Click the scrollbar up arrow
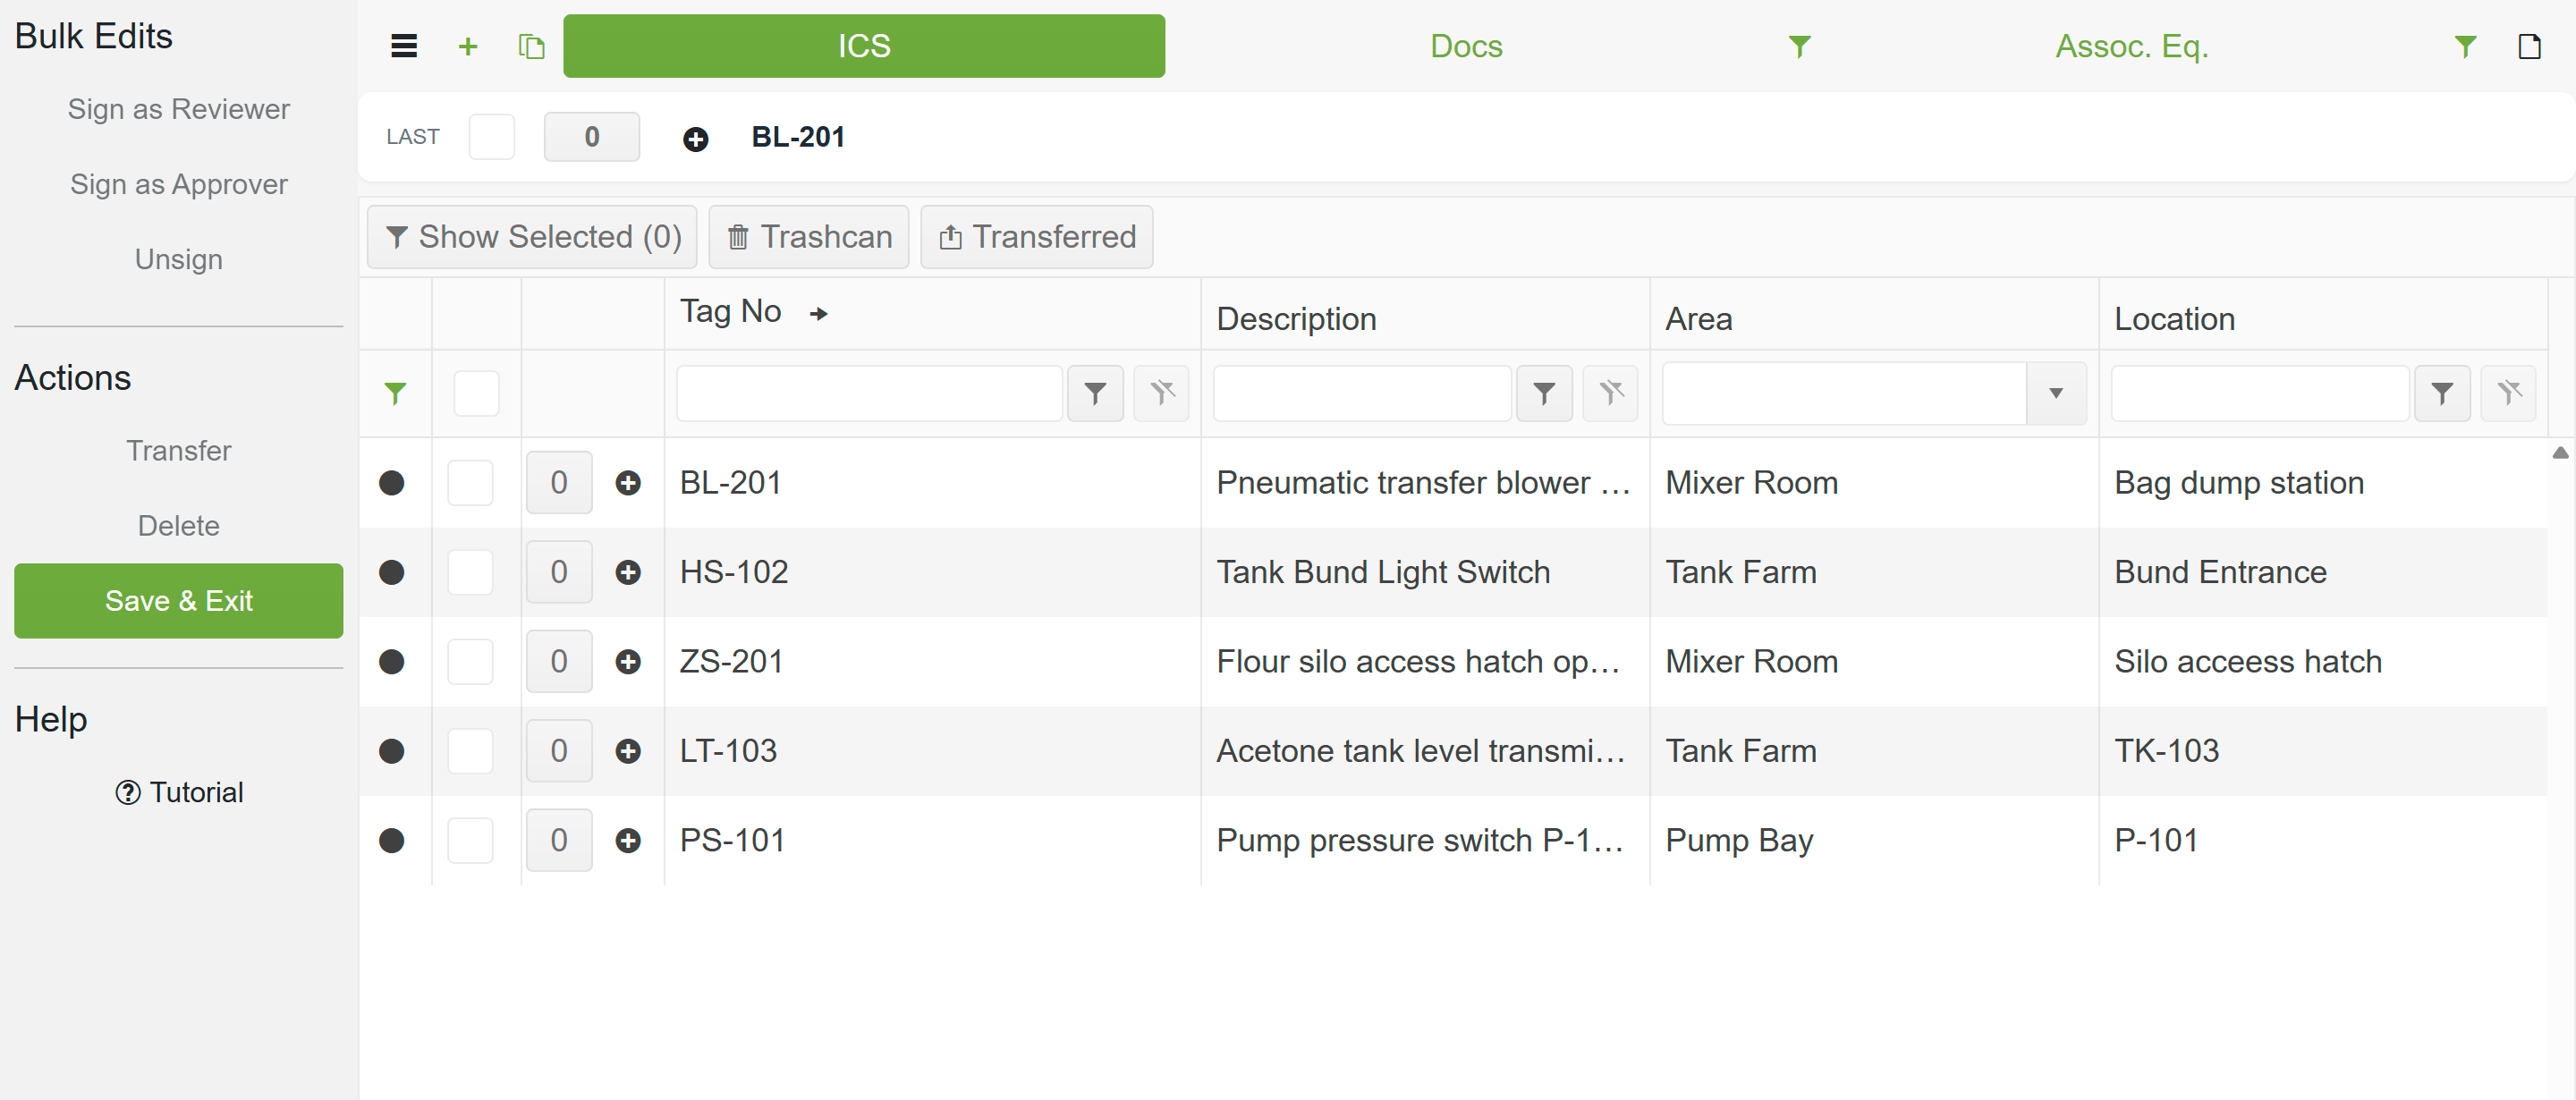2576x1100 pixels. [x=2560, y=453]
